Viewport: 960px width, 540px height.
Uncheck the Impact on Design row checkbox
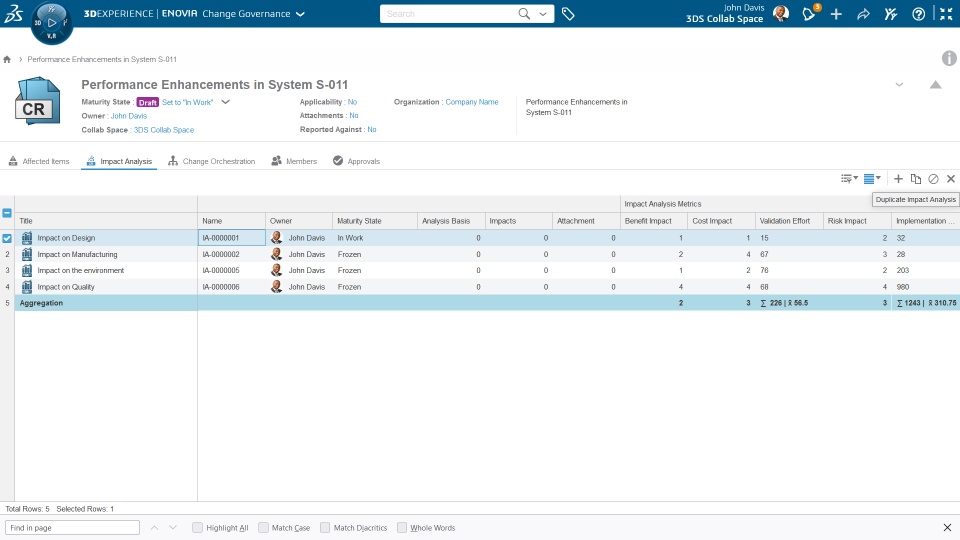7,238
